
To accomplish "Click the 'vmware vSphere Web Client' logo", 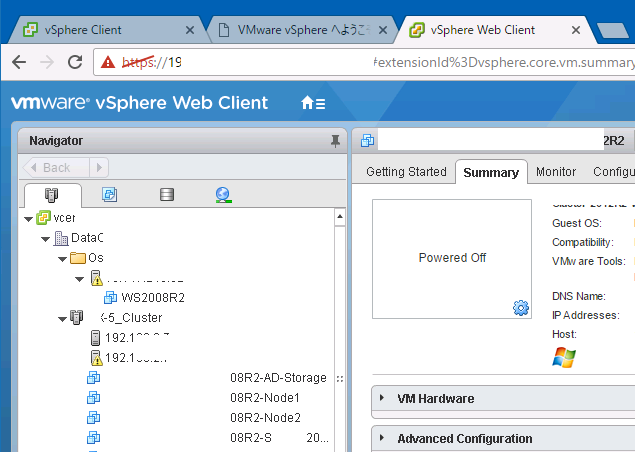I will 139,103.
